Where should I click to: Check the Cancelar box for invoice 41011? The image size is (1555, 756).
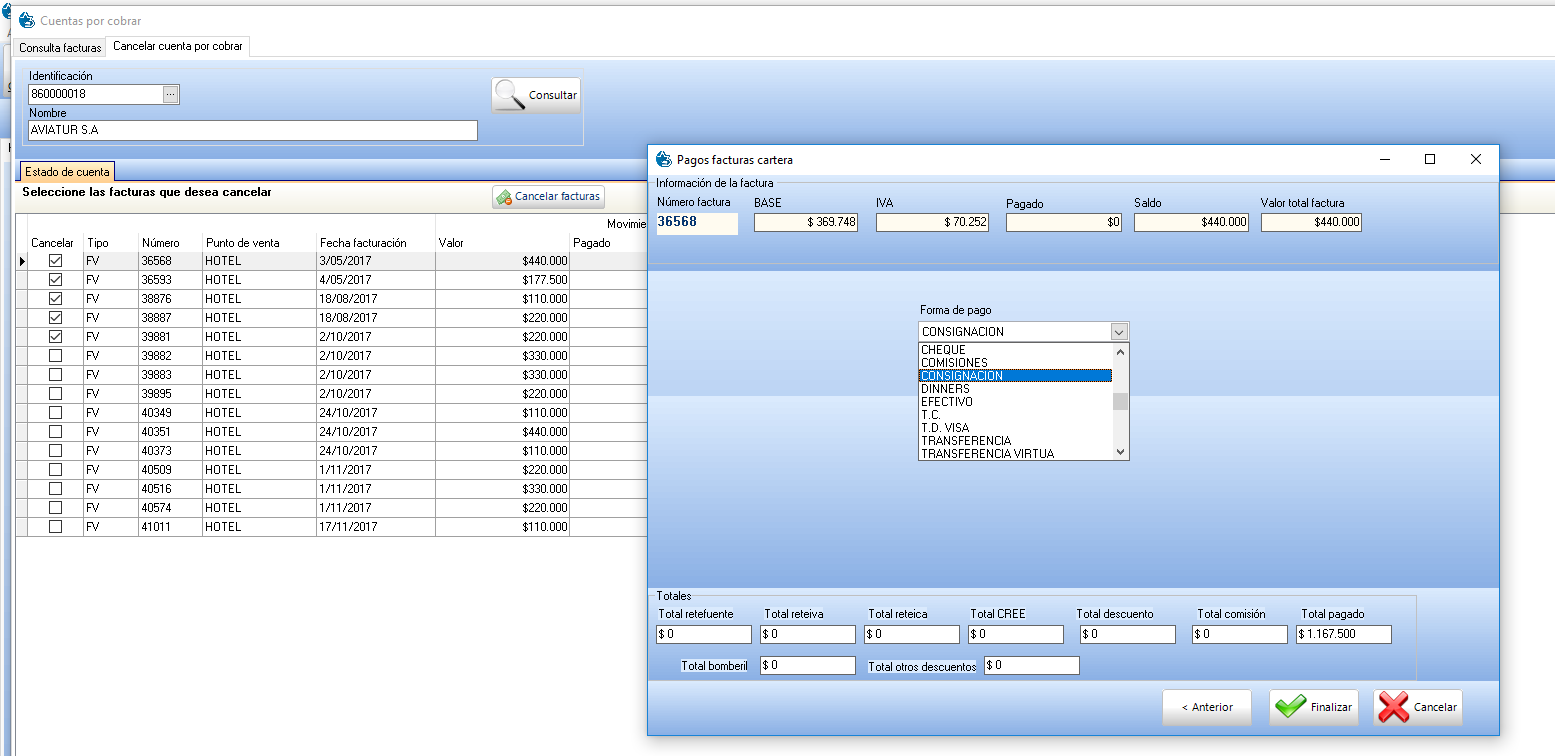[56, 527]
